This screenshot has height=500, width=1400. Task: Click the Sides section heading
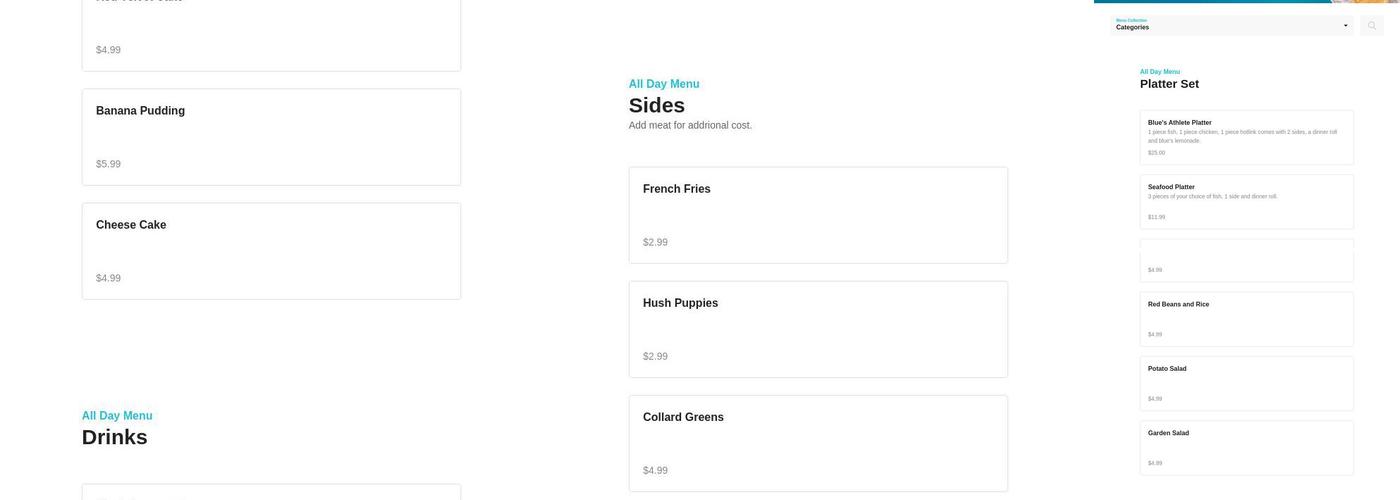point(657,105)
